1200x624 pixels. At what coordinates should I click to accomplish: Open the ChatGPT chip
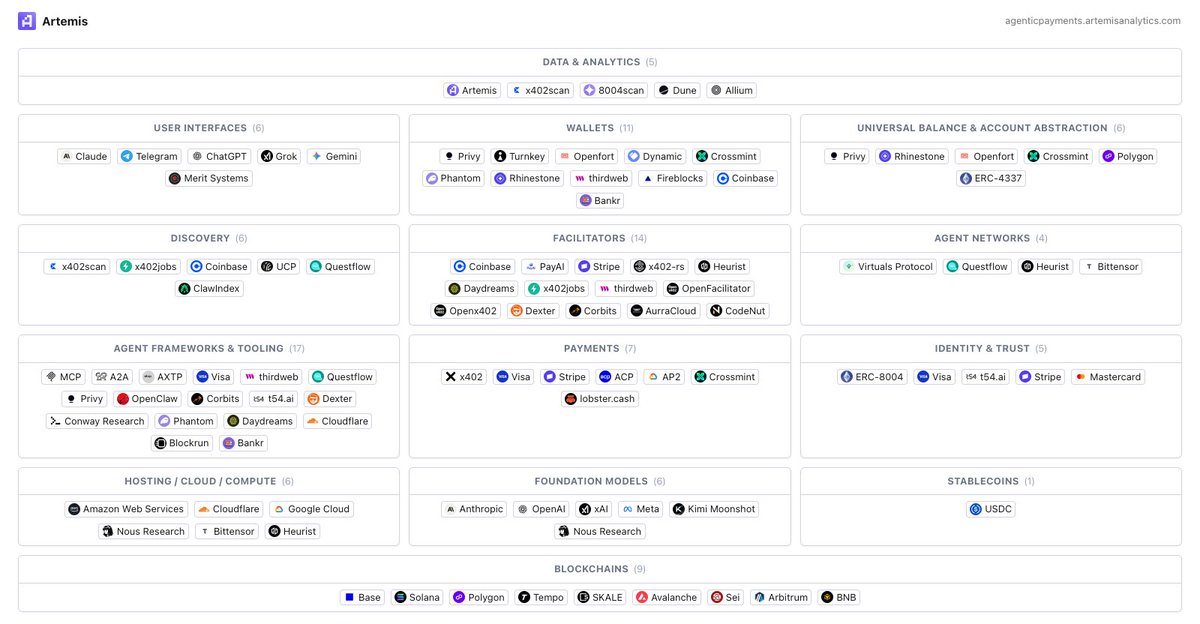tap(220, 156)
